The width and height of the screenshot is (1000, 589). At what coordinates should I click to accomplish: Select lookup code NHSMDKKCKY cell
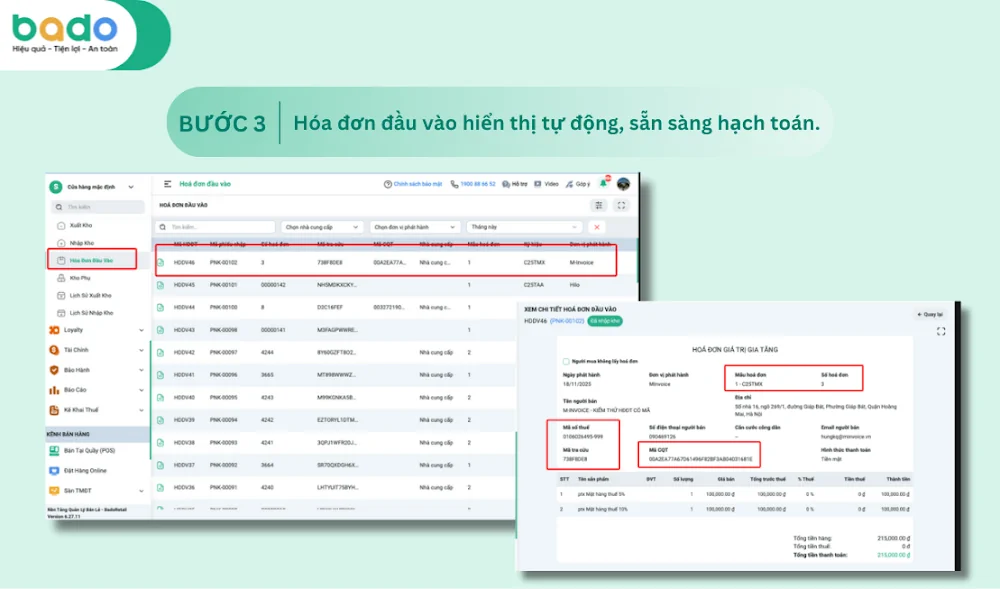point(337,285)
